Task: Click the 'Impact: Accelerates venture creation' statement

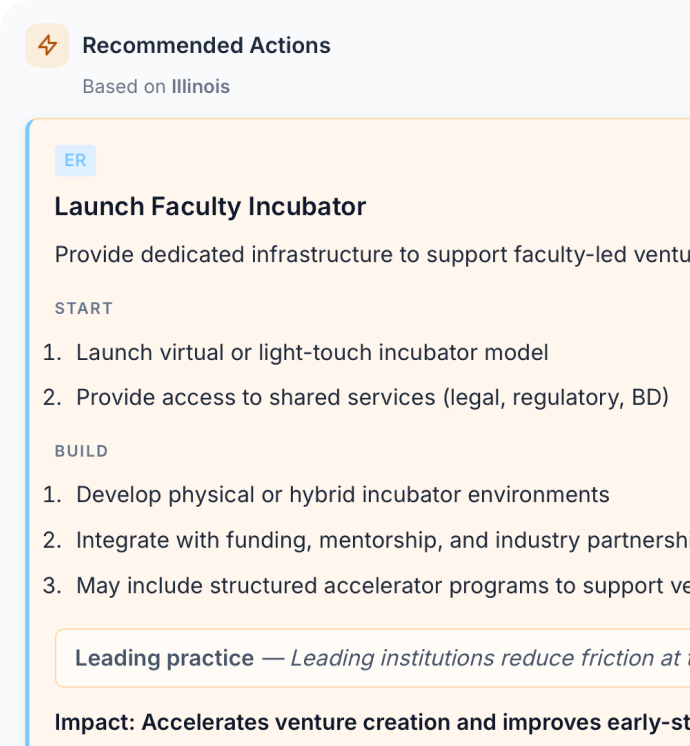Action: click(x=372, y=723)
